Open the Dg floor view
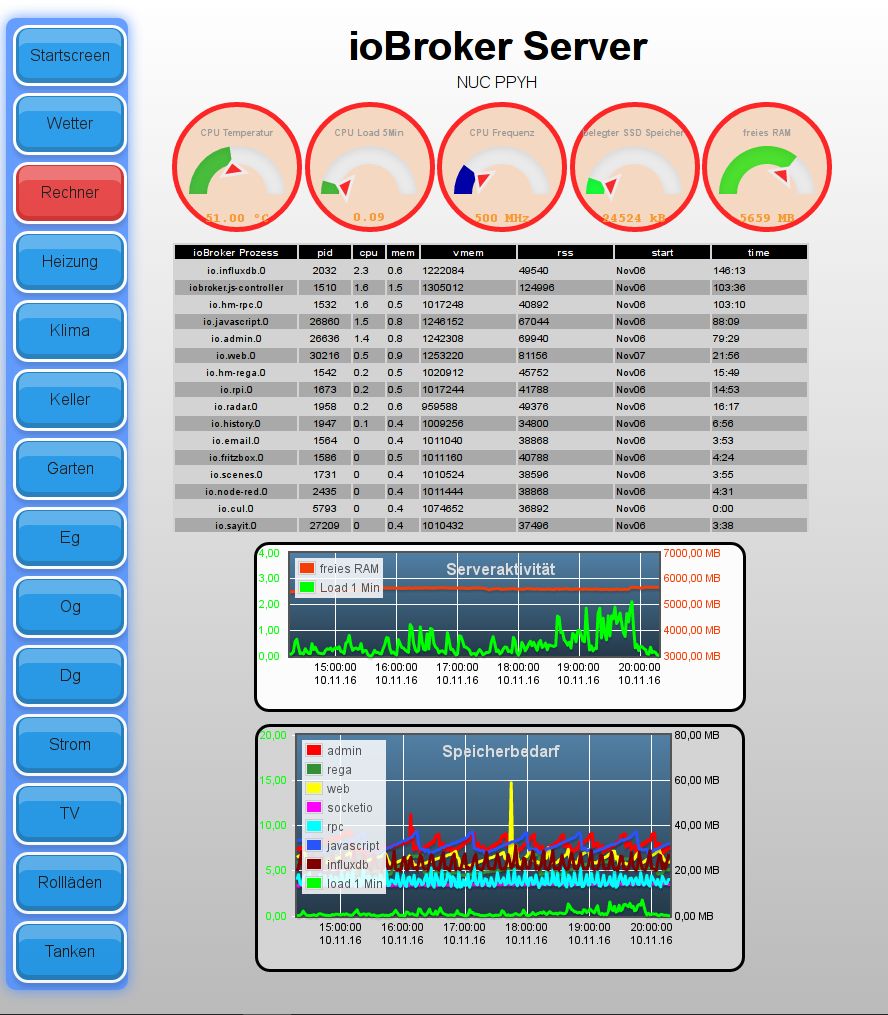 click(70, 676)
